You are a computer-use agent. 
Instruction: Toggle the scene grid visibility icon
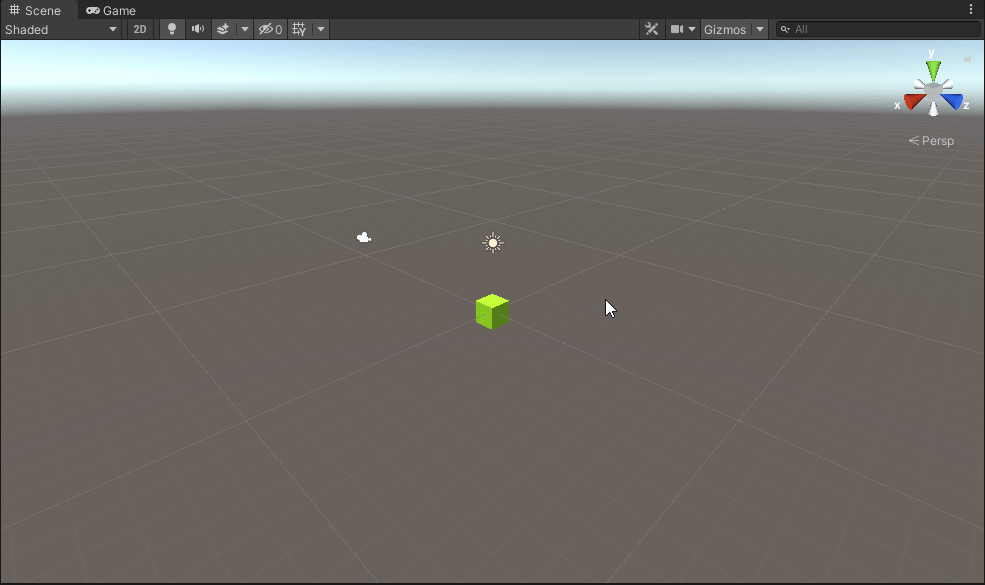click(298, 29)
